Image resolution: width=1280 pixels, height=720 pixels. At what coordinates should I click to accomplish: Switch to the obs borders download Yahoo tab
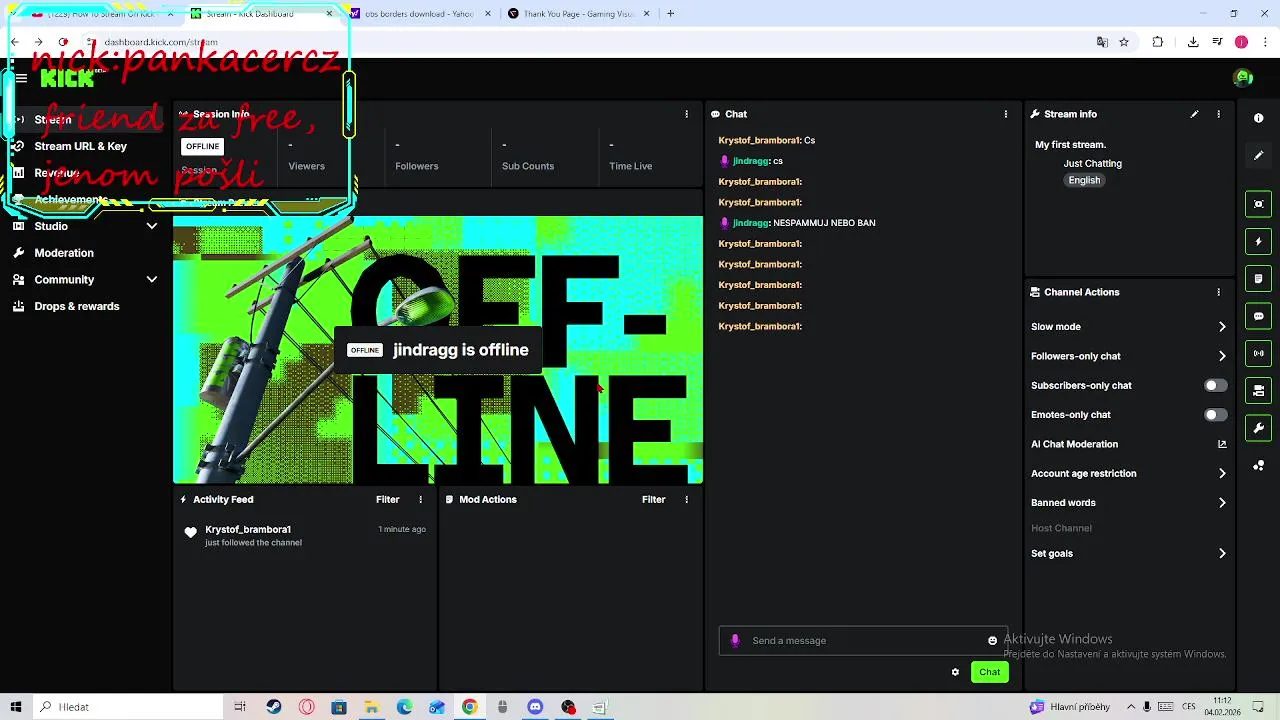pos(420,14)
